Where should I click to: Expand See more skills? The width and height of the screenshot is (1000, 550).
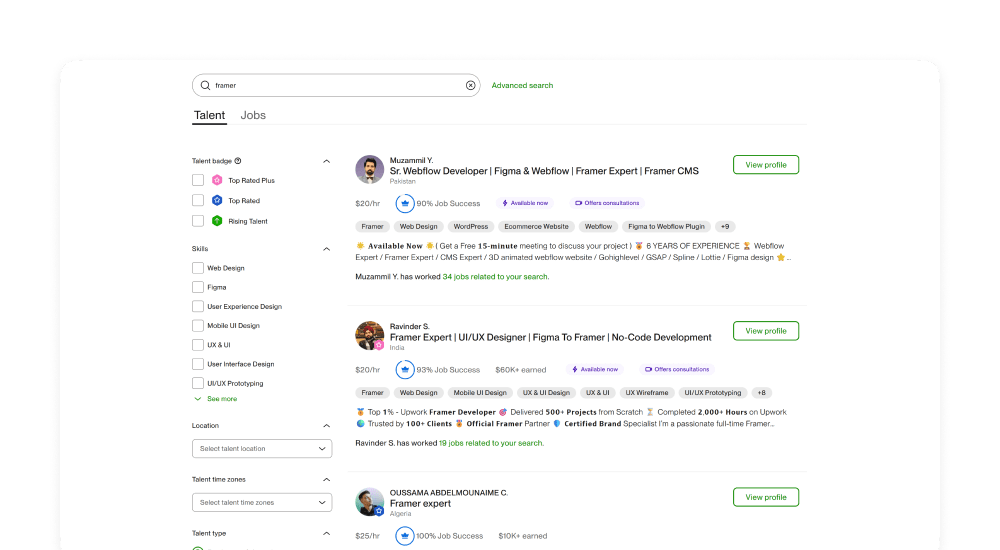pos(216,399)
